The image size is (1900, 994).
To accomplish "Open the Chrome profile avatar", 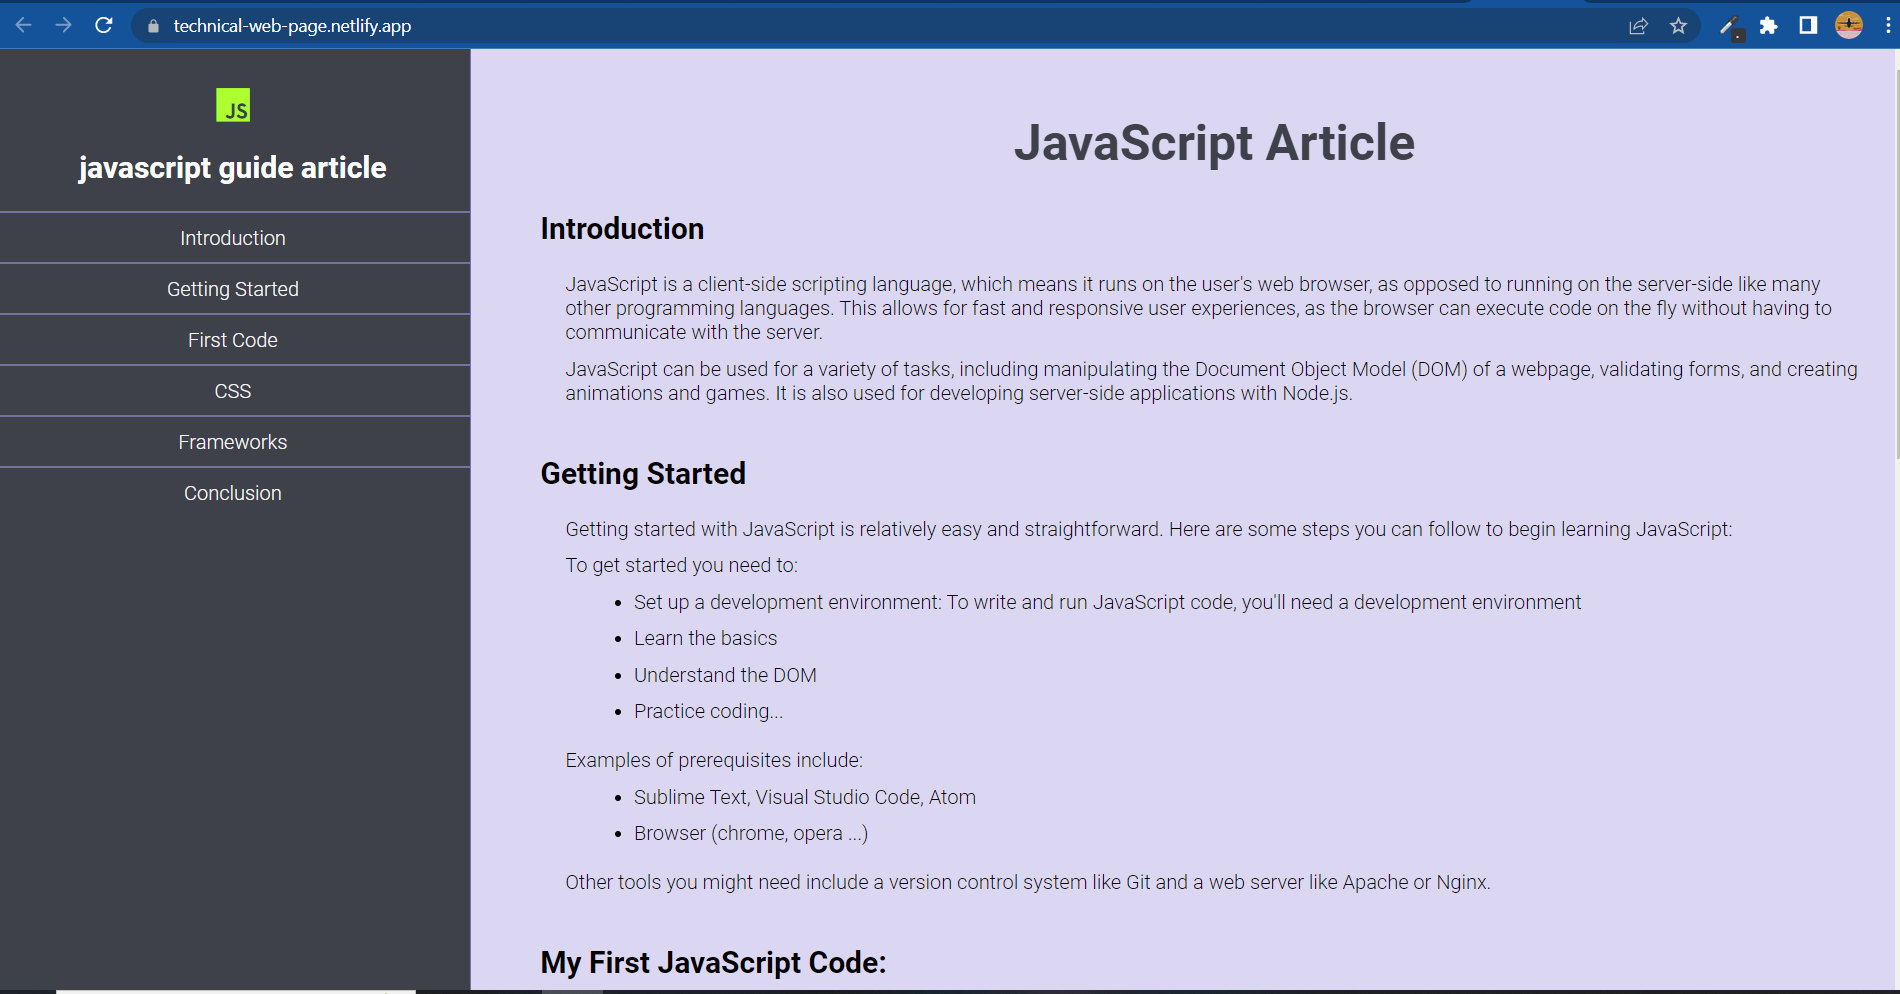I will 1849,25.
